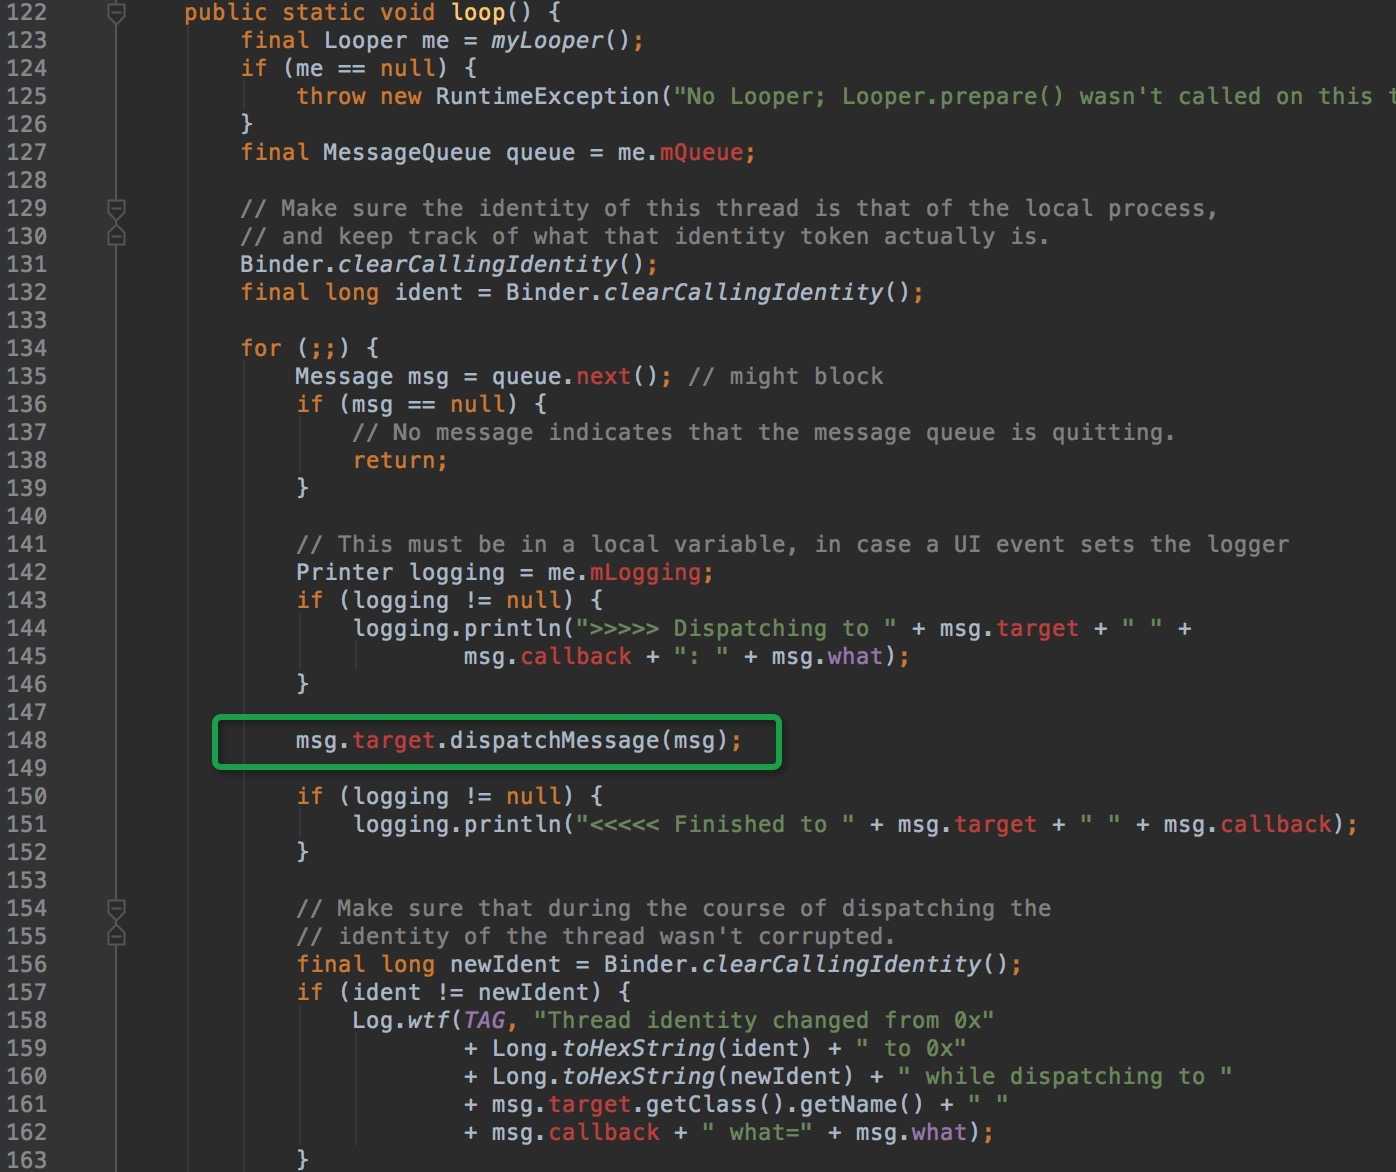Click Long.toHexString(newIdent) call

[673, 1077]
